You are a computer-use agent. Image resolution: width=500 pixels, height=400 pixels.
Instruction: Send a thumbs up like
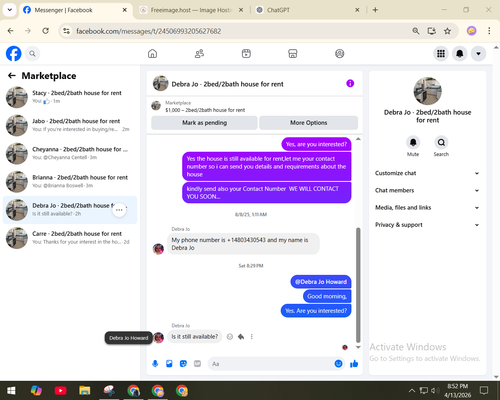point(354,364)
